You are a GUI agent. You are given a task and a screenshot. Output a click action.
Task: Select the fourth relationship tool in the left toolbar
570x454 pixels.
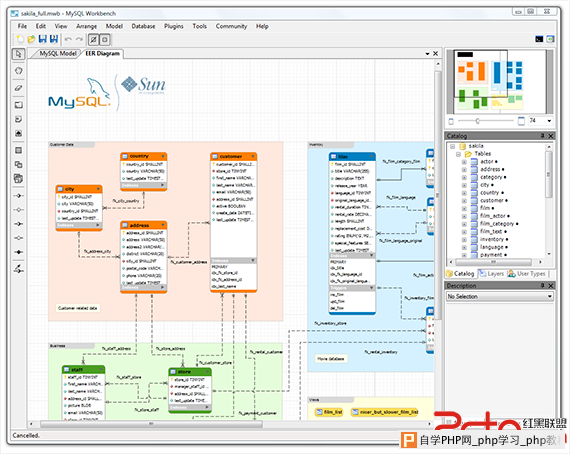pyautogui.click(x=19, y=238)
